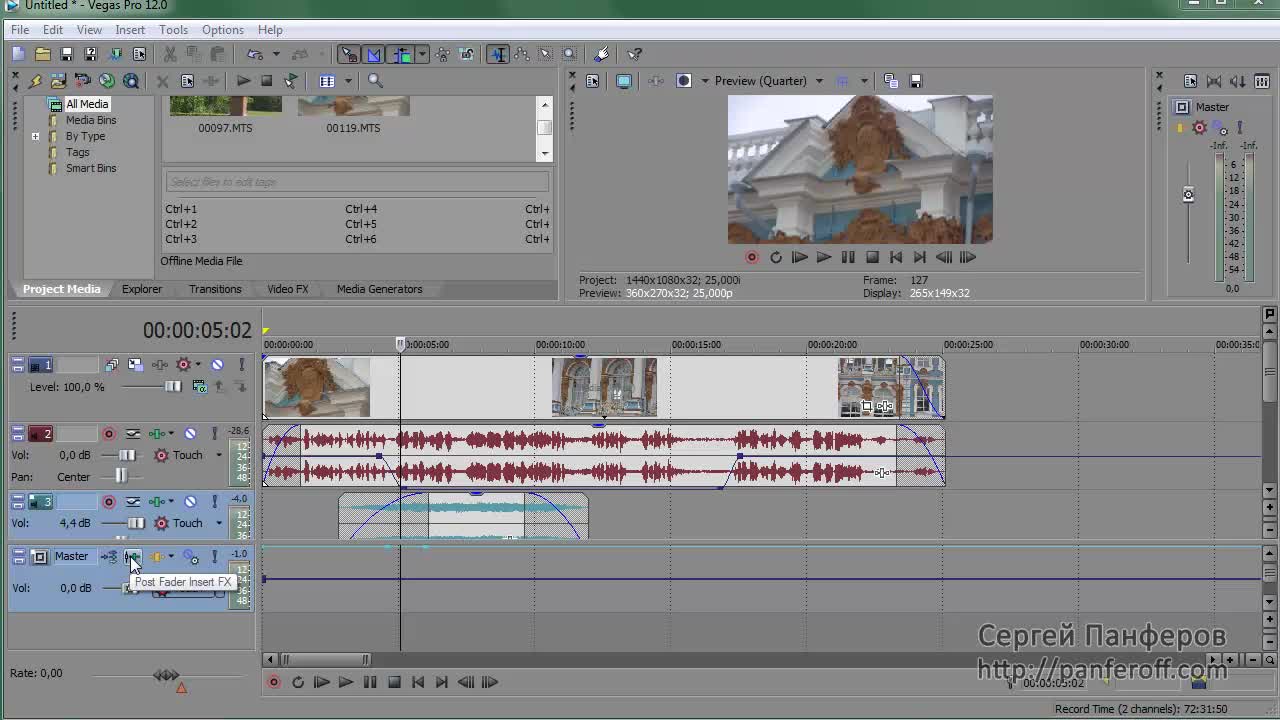Viewport: 1280px width, 720px height.
Task: Open the track 1 automation settings dropdown arrow
Action: click(x=198, y=365)
